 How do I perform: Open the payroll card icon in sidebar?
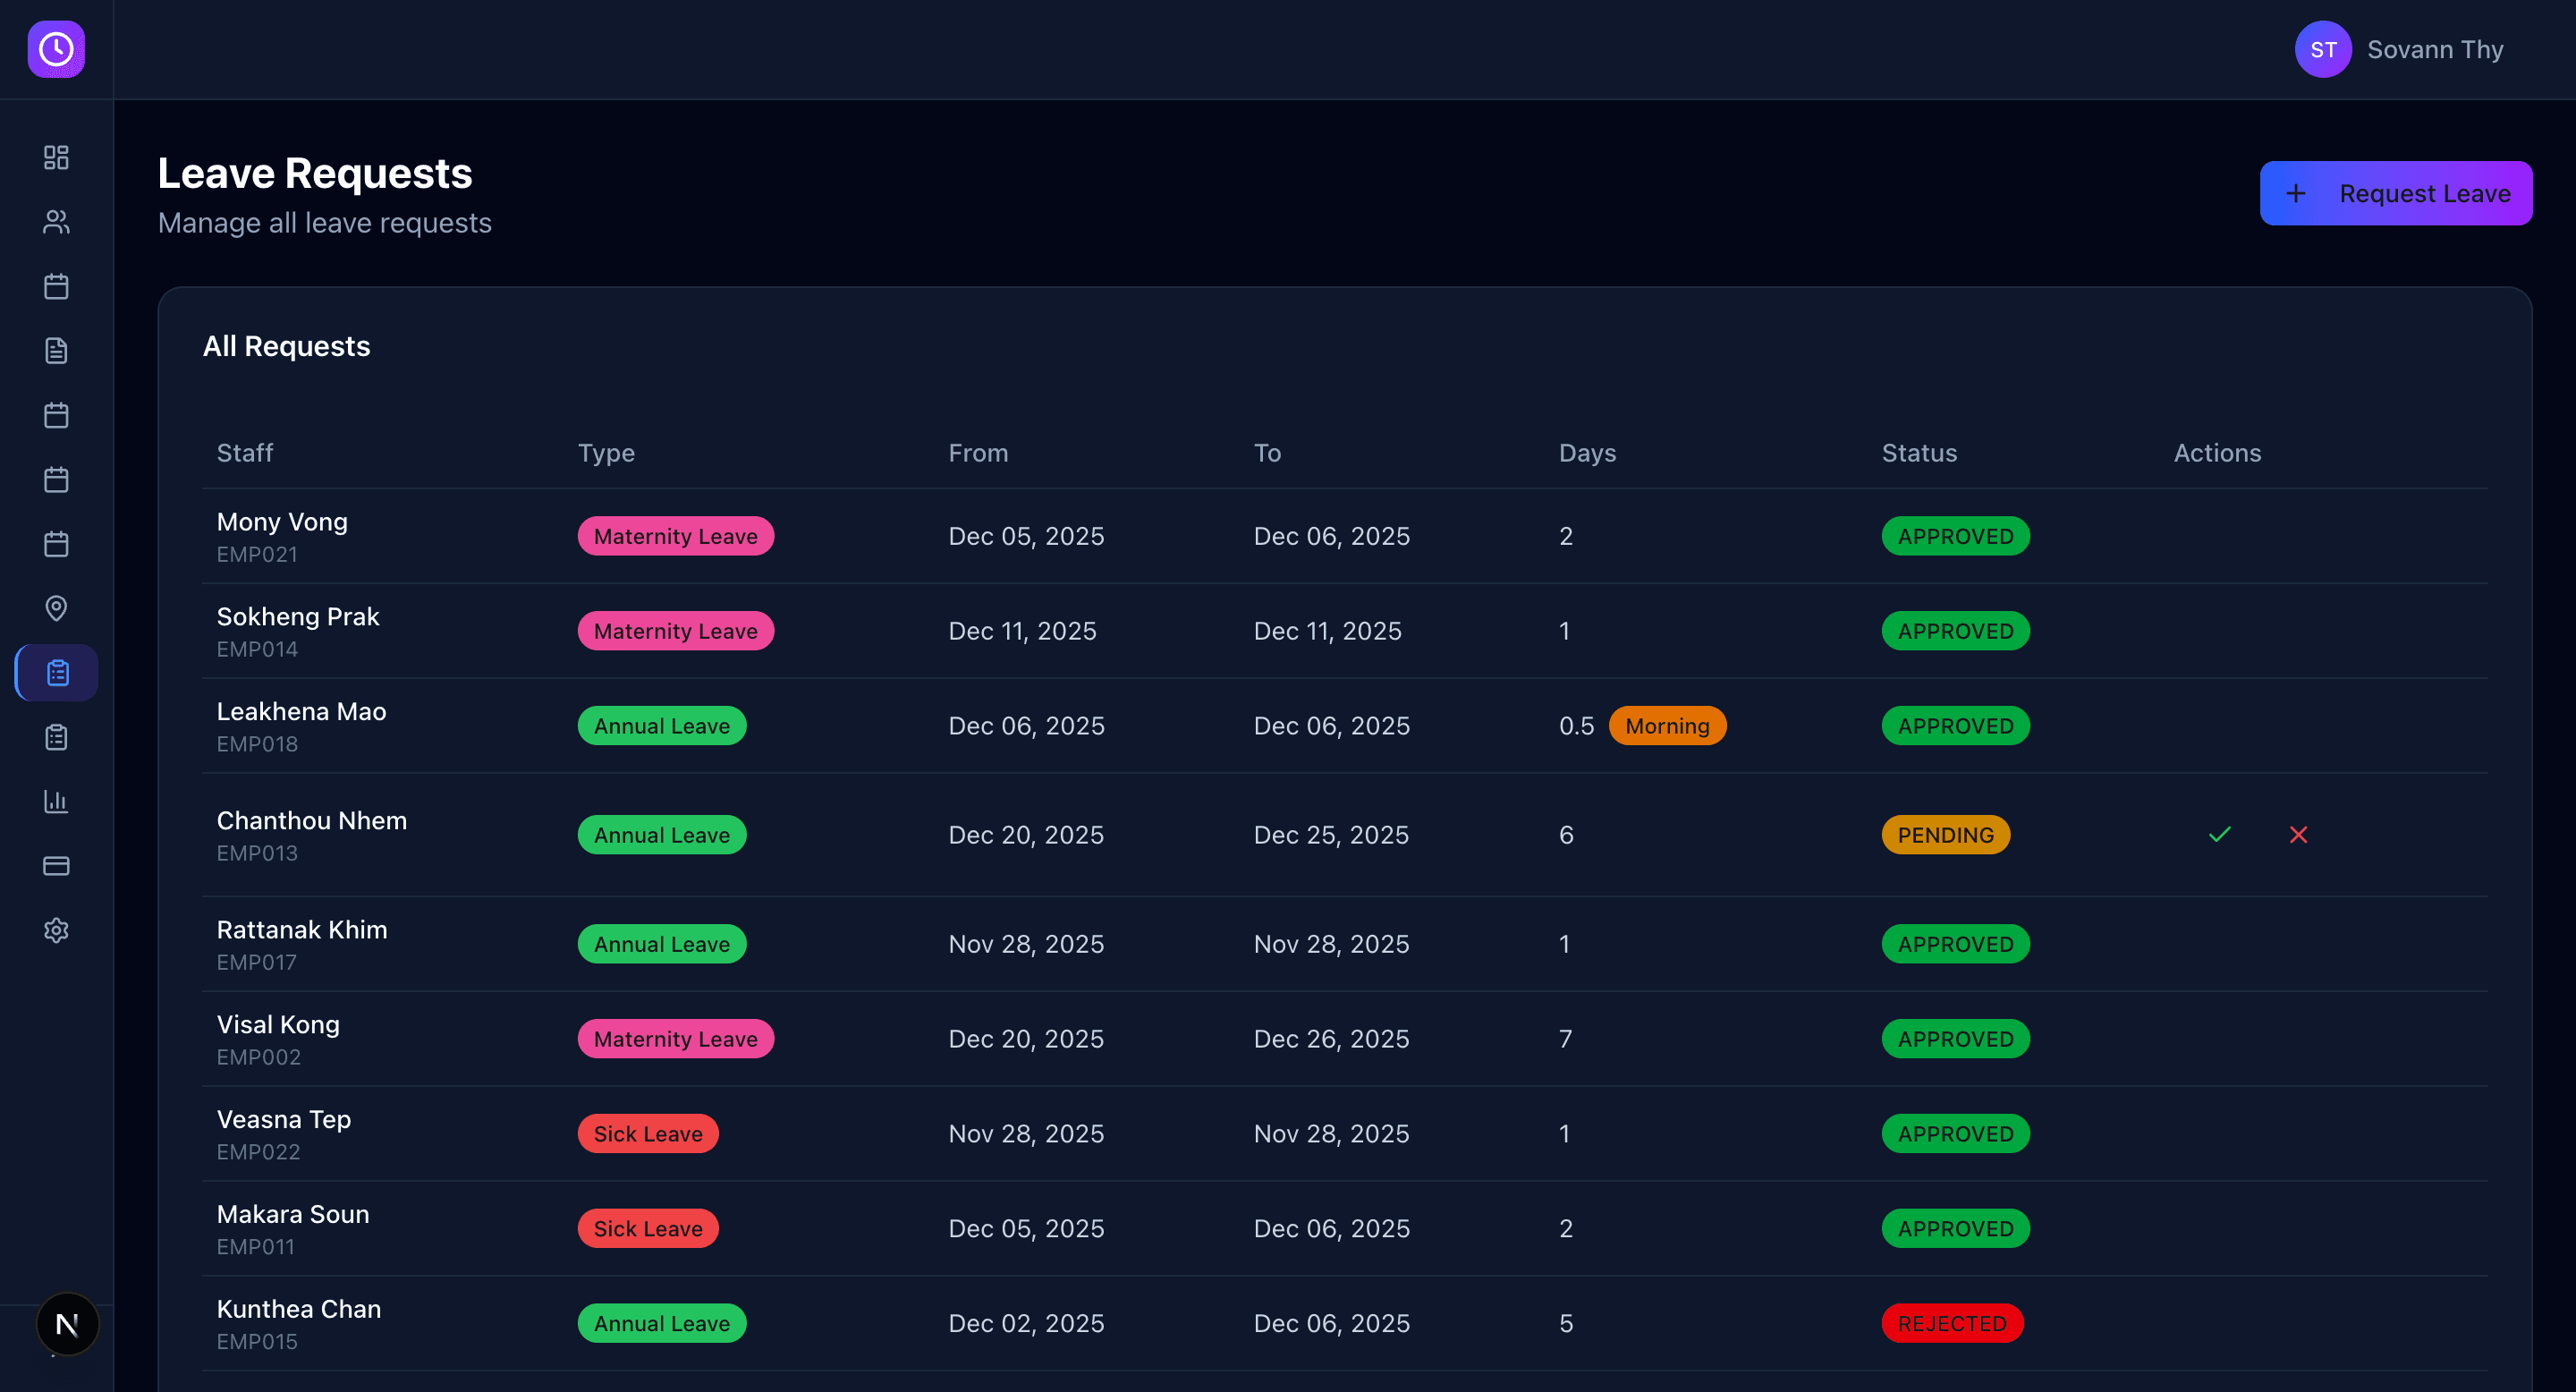pos(55,866)
